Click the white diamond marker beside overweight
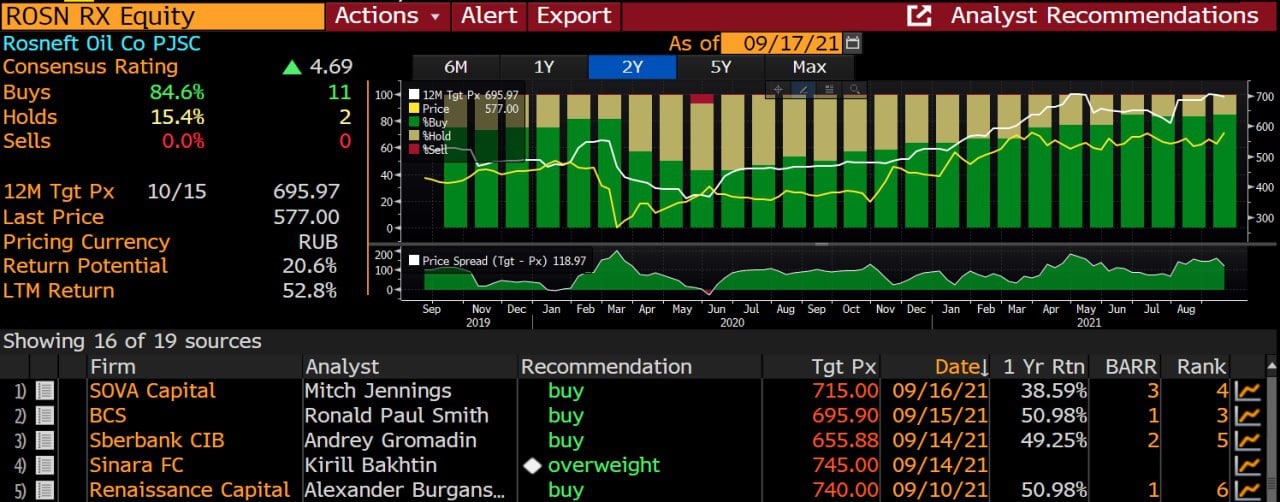The image size is (1280, 502). click(x=531, y=466)
